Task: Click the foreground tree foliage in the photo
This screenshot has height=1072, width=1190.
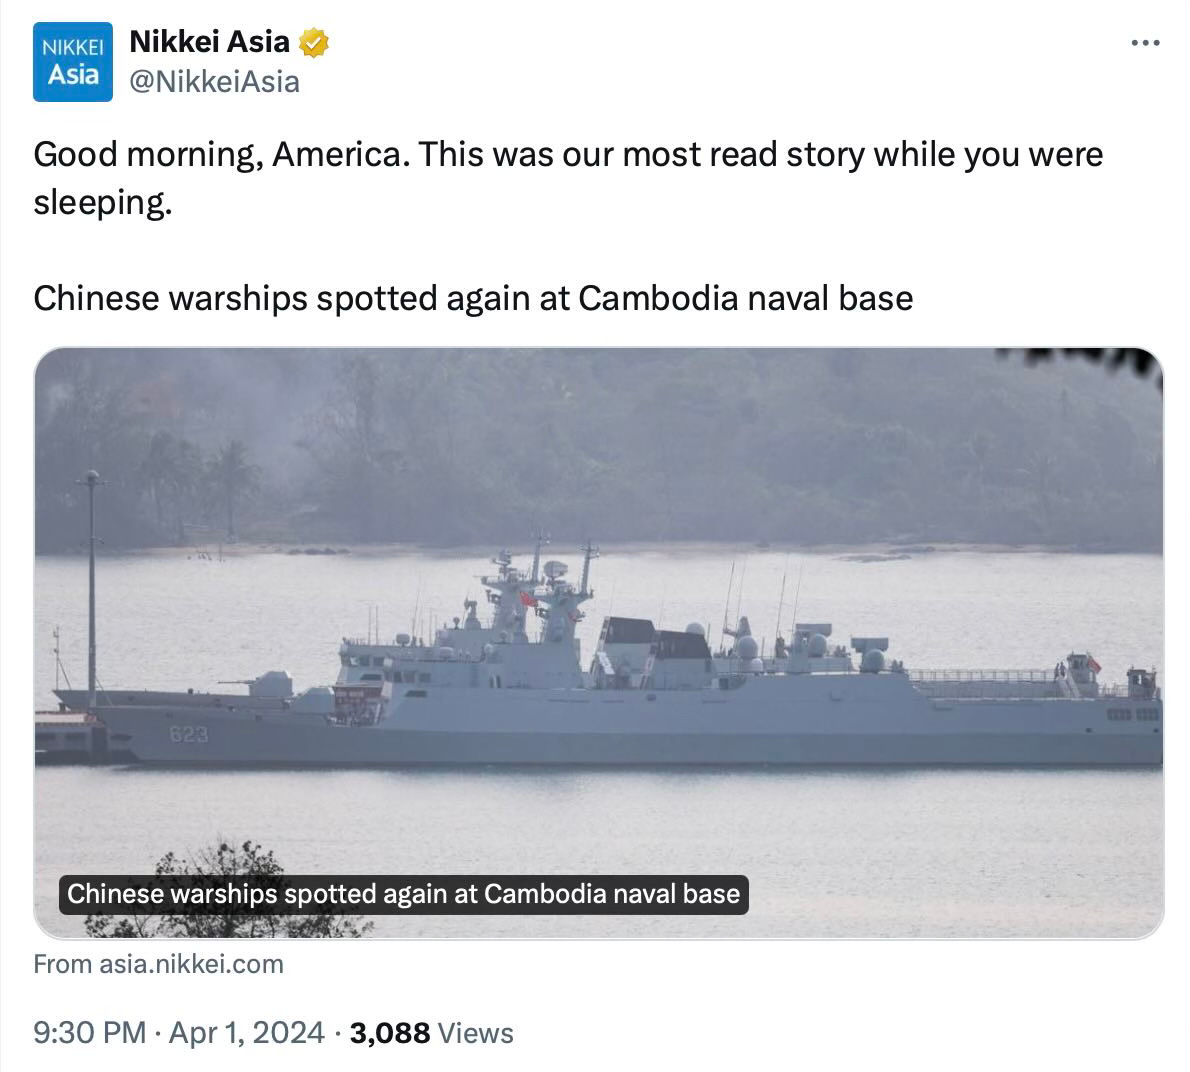Action: pos(228,888)
